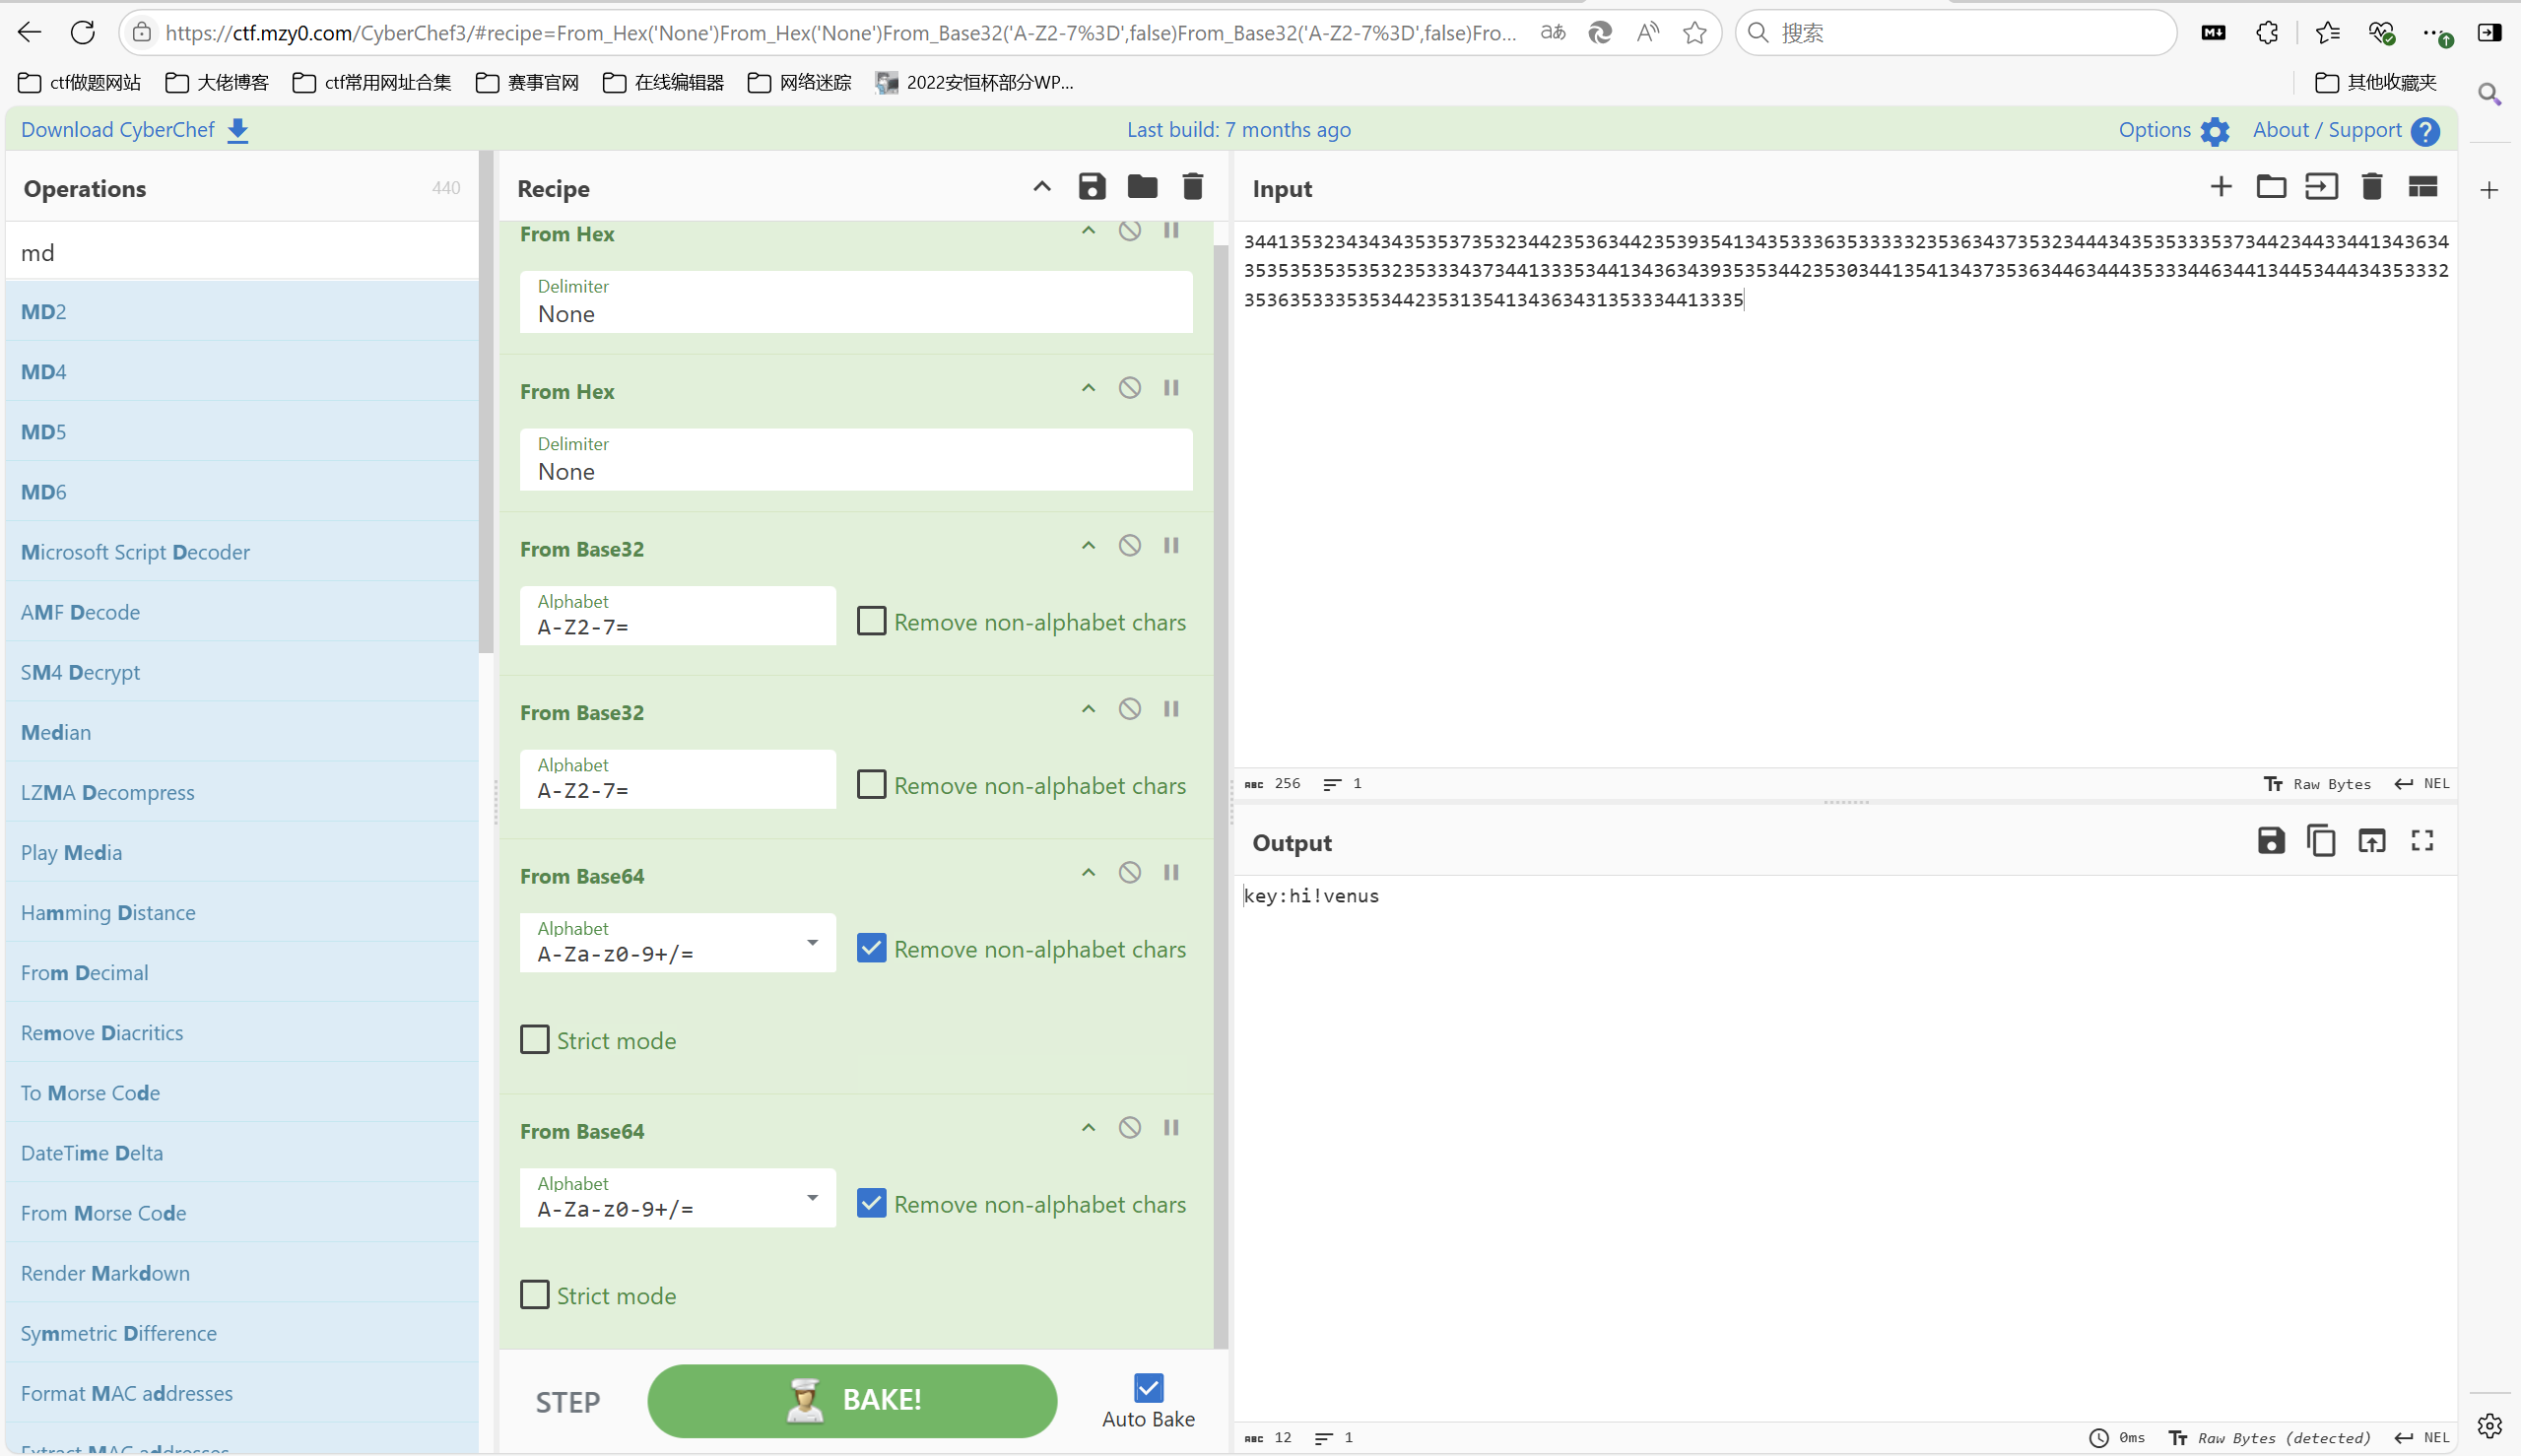Toggle the Auto Bake checkbox
This screenshot has width=2521, height=1456.
(x=1148, y=1388)
